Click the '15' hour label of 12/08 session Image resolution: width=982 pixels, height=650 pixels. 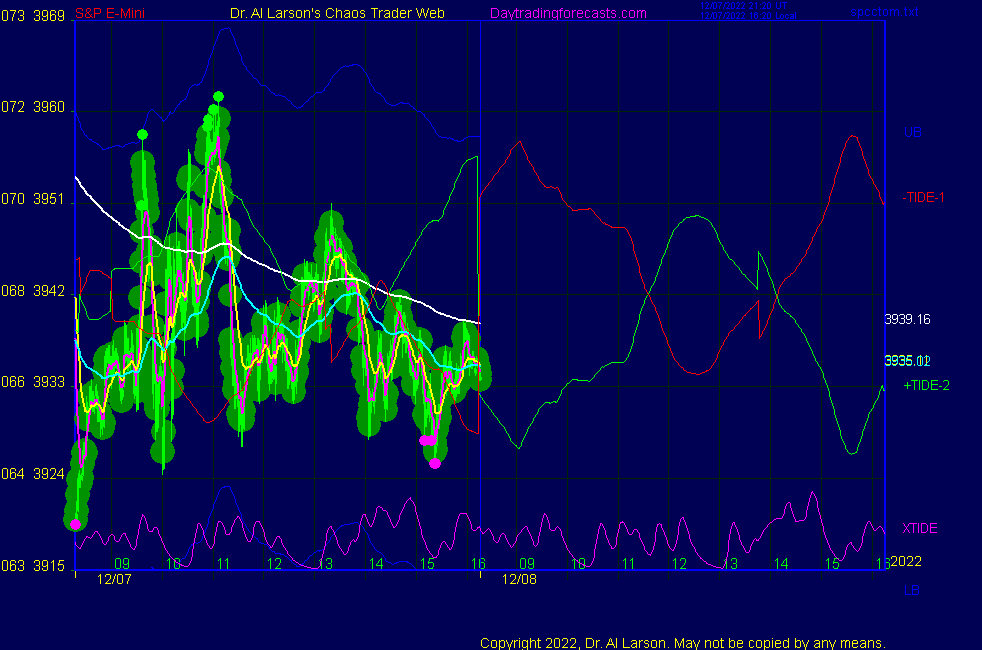[832, 564]
